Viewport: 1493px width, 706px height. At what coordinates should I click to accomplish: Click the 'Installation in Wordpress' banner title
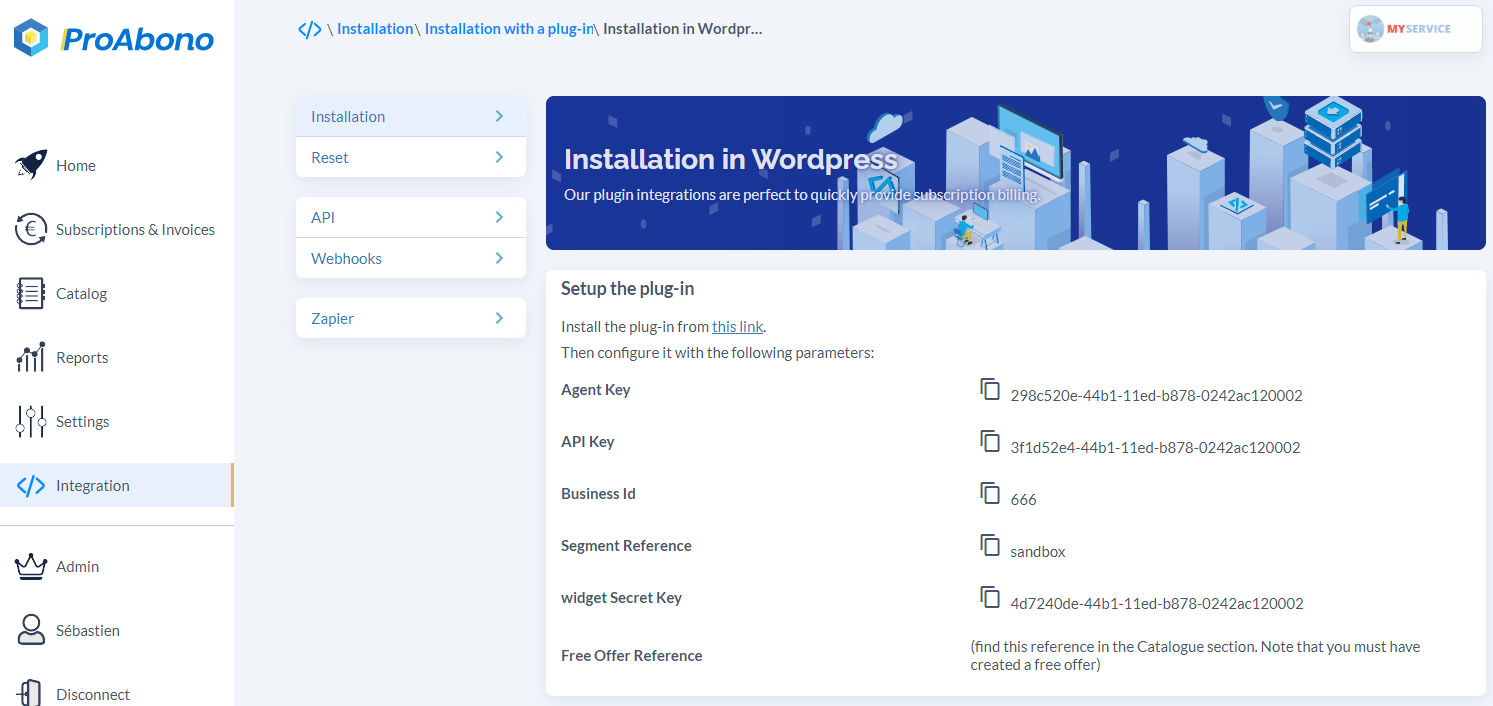point(731,159)
